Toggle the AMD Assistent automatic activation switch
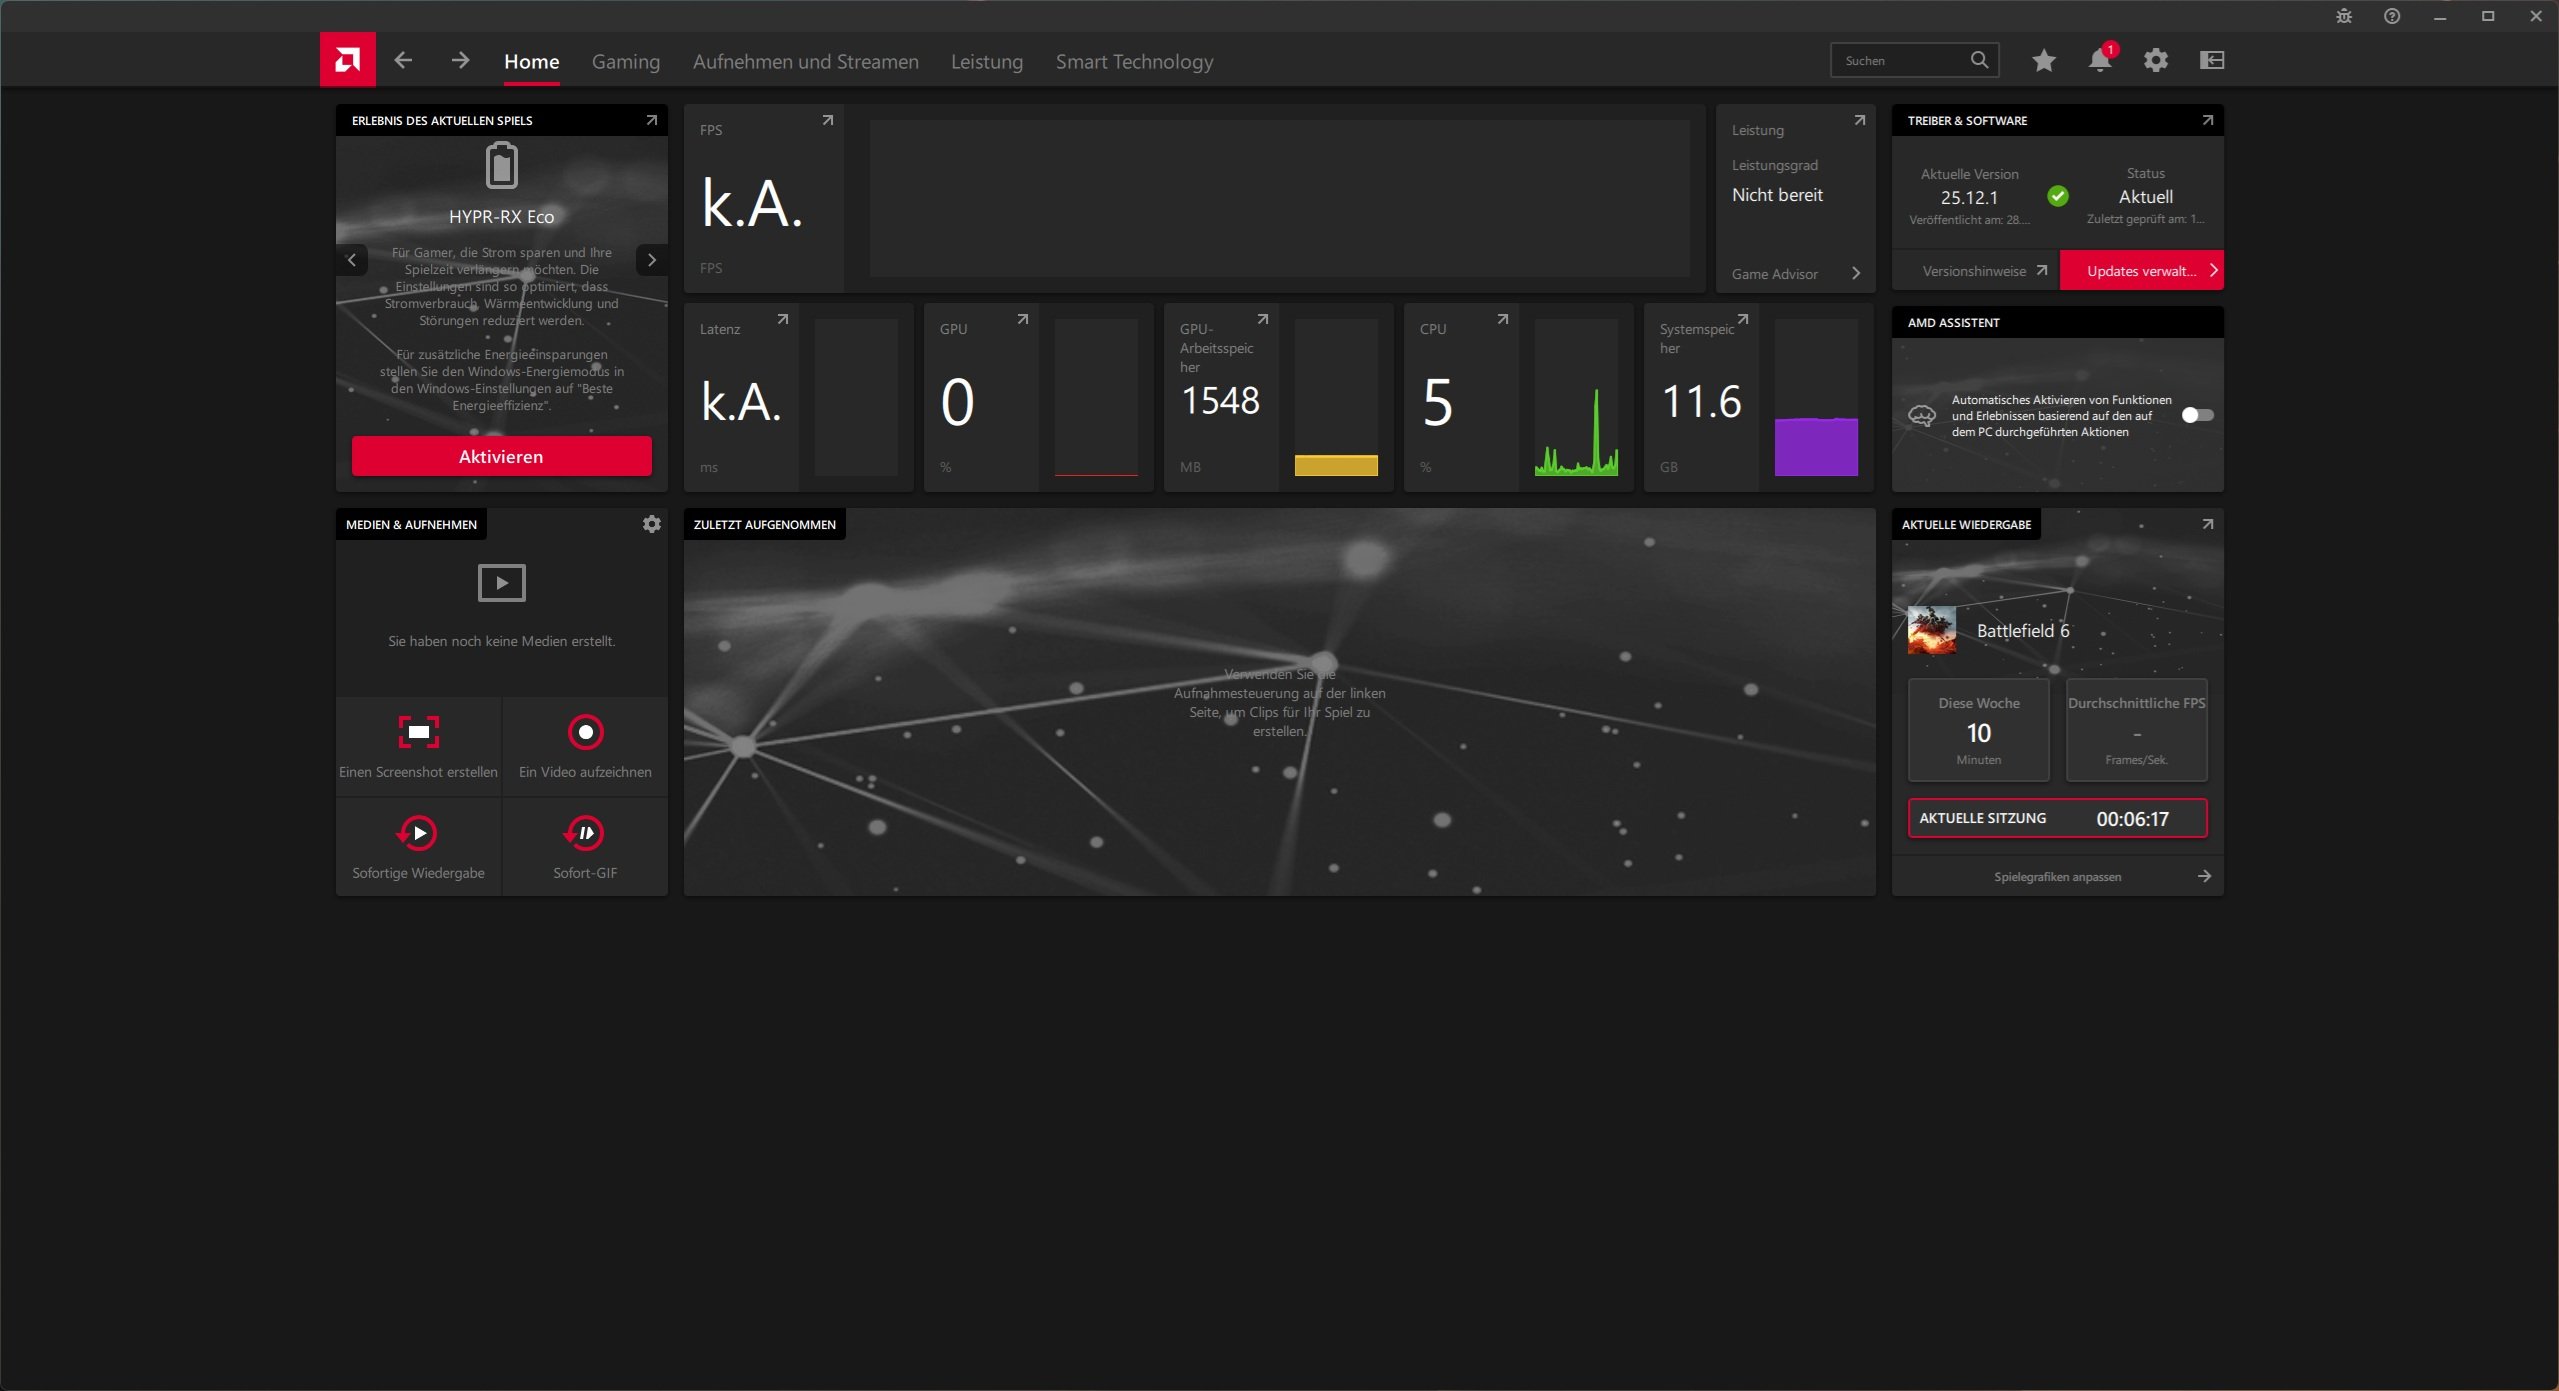Viewport: 2559px width, 1391px height. point(2196,415)
